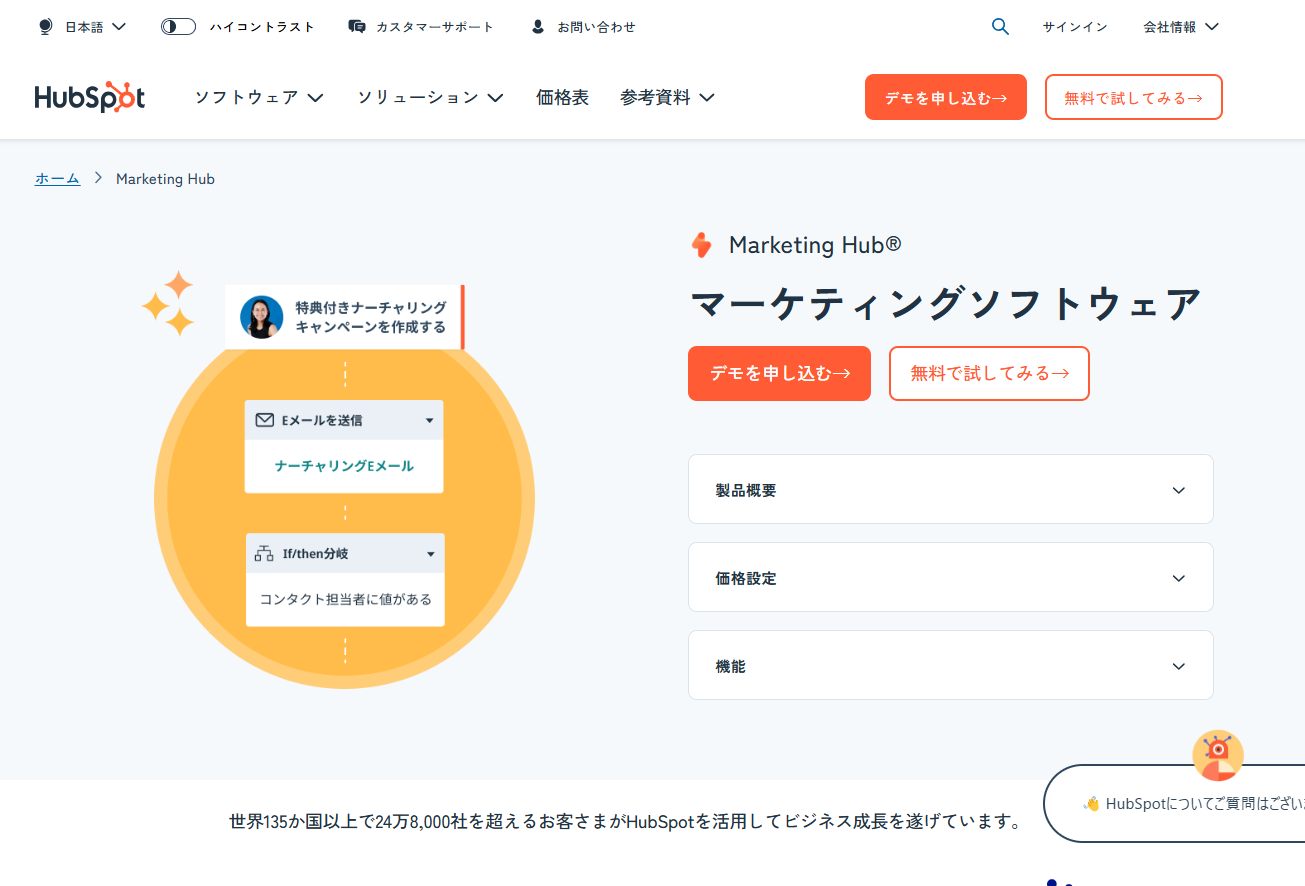
Task: Click Marketing Hub breadcrumb text
Action: click(x=165, y=179)
